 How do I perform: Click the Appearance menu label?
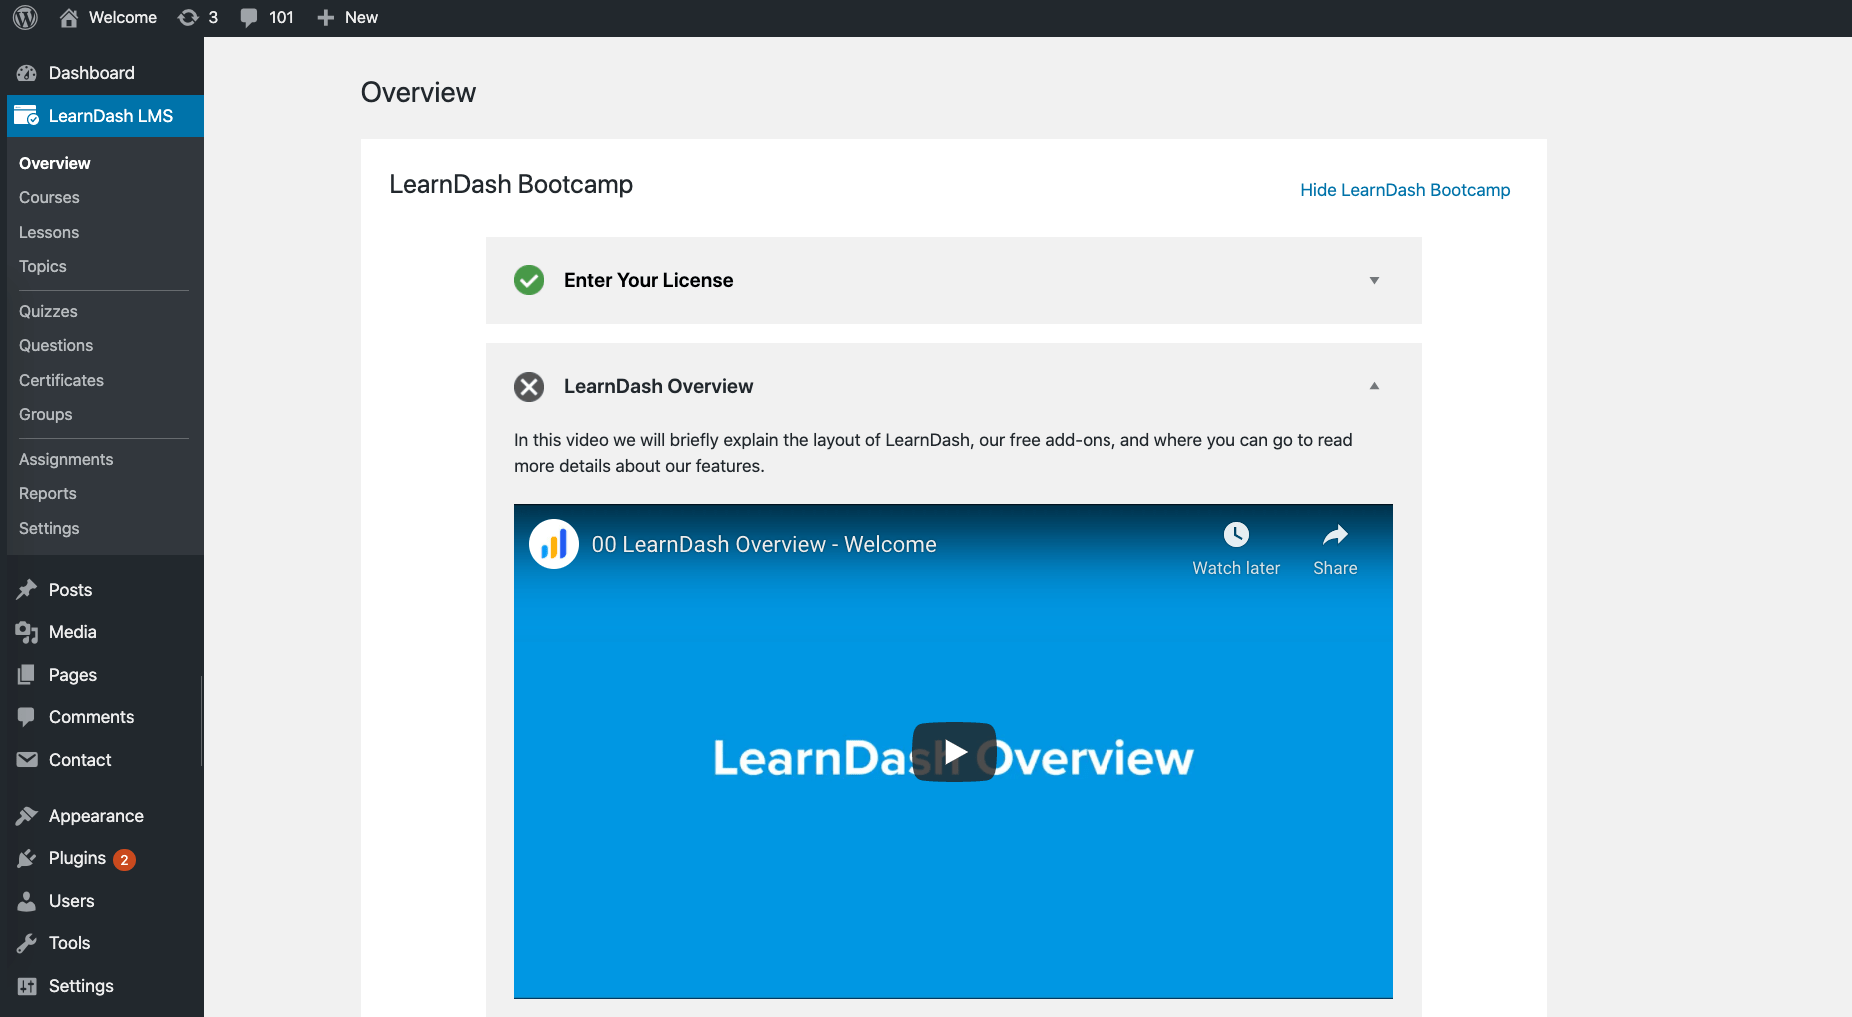point(96,816)
